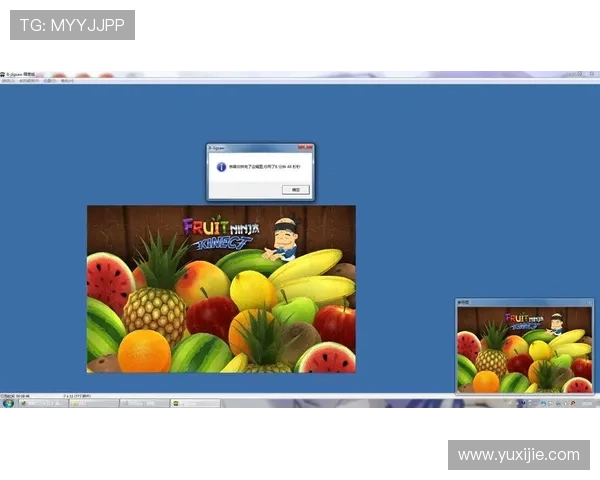Open the first menu in B-Jigsaw menu bar
The width and height of the screenshot is (600, 480).
point(9,81)
